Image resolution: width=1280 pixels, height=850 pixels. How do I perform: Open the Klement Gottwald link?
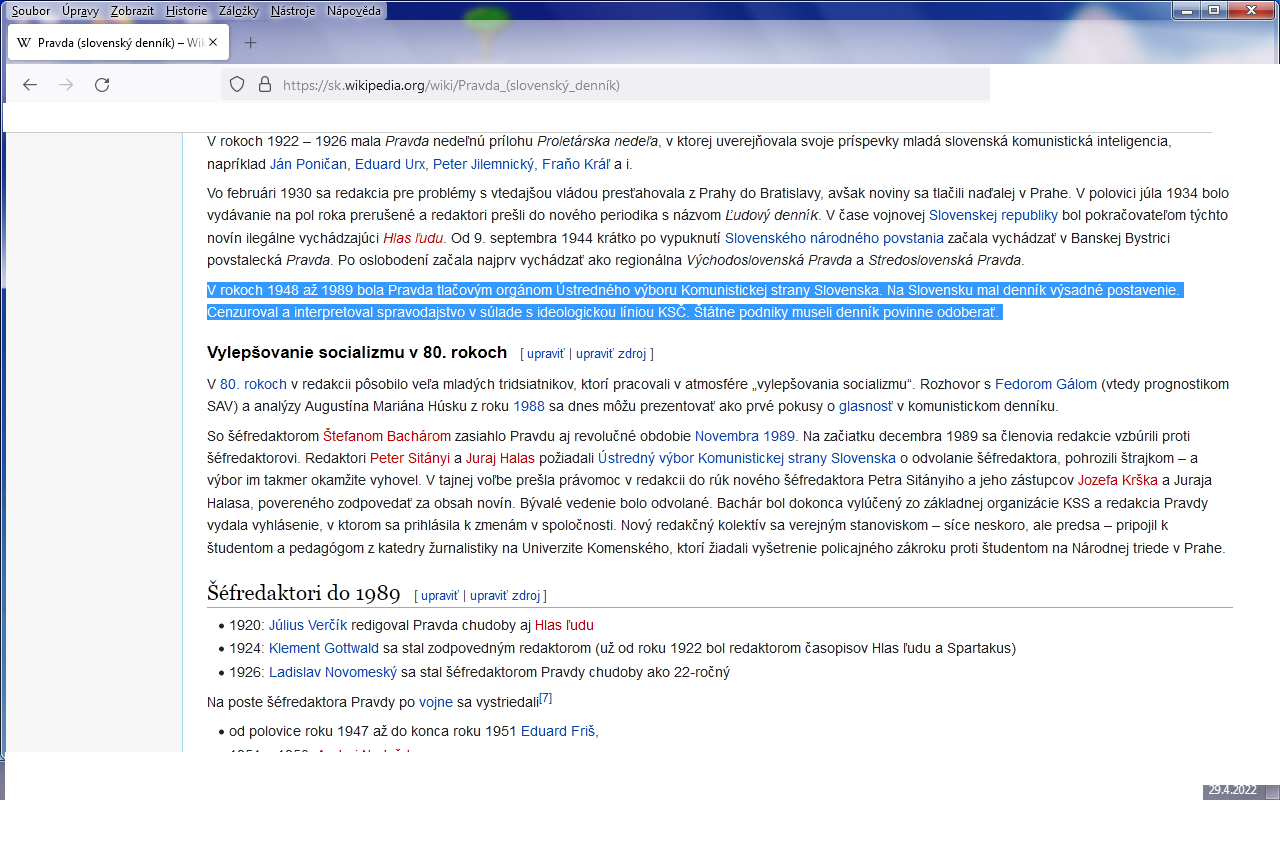click(x=324, y=648)
